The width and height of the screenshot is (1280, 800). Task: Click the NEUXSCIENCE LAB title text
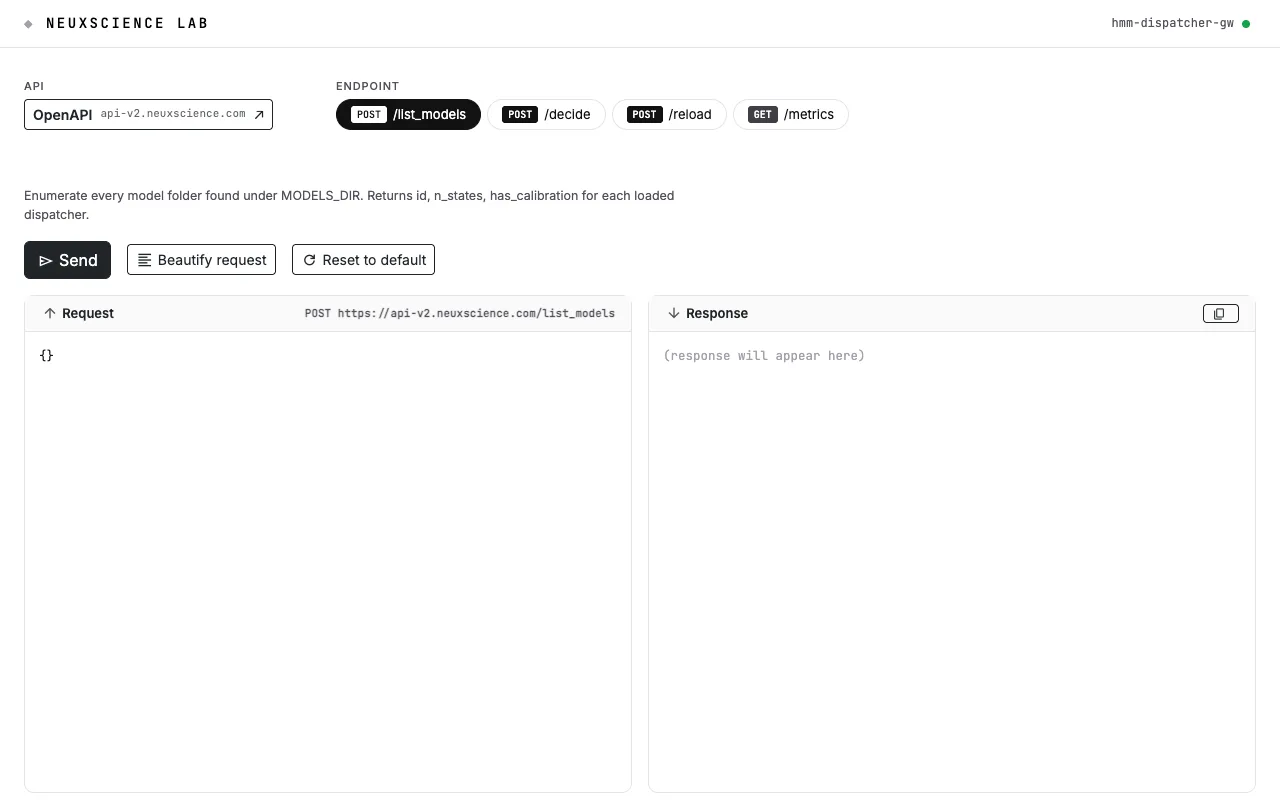(x=127, y=23)
